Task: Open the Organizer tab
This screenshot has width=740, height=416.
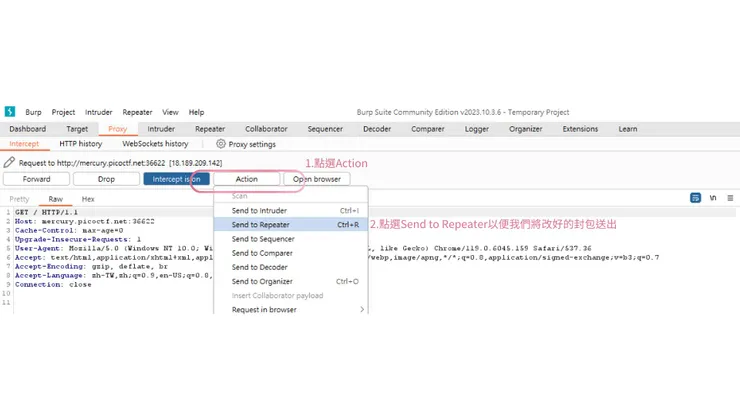Action: pos(525,129)
